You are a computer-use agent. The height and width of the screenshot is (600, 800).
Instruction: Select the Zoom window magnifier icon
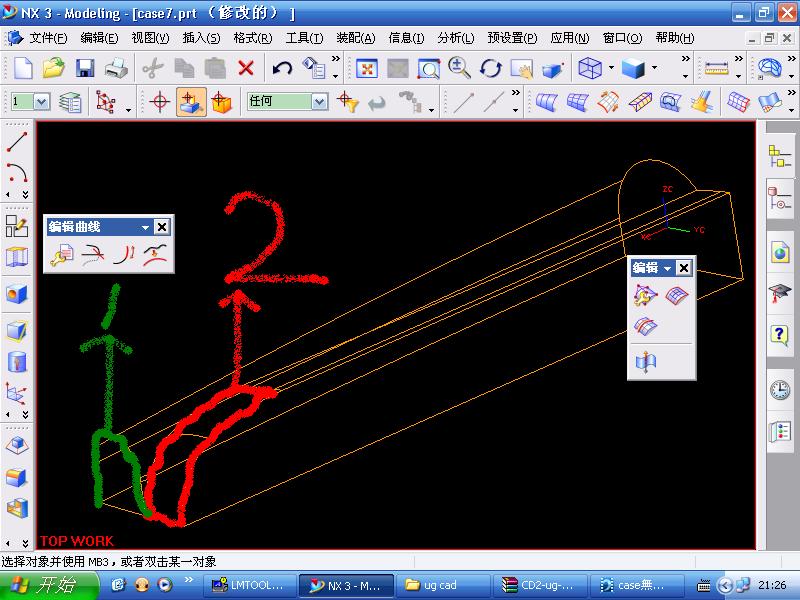pos(429,68)
